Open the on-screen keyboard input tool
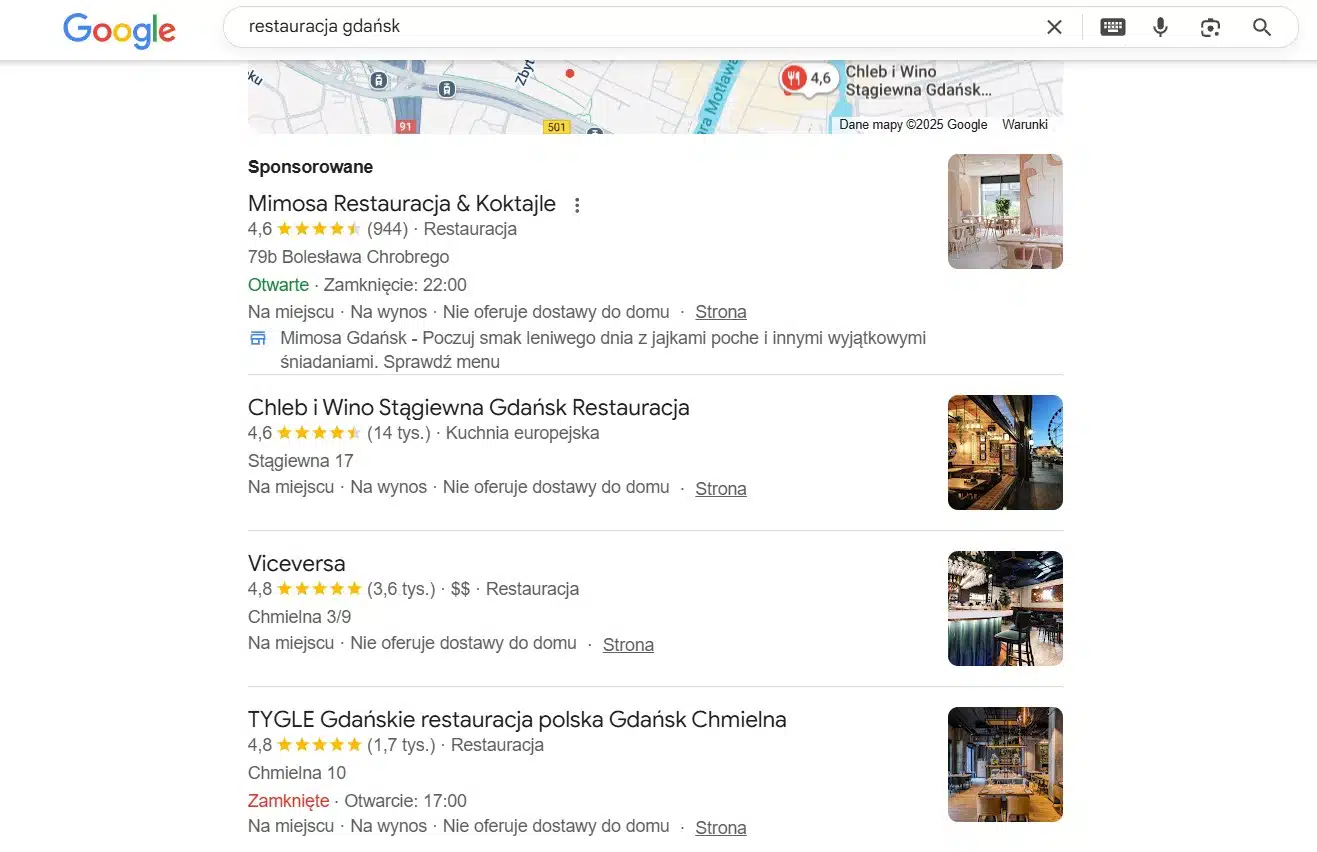The width and height of the screenshot is (1317, 852). pos(1112,28)
